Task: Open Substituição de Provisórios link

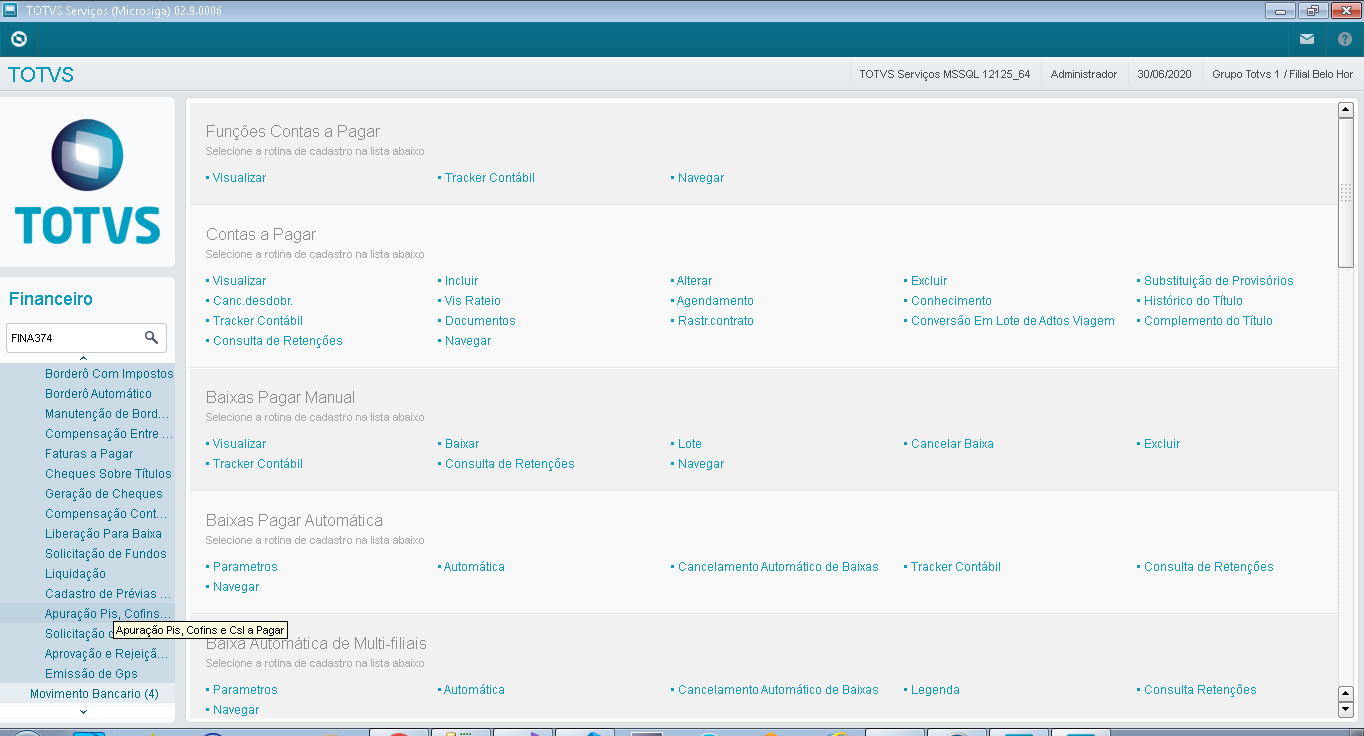Action: pyautogui.click(x=1219, y=281)
